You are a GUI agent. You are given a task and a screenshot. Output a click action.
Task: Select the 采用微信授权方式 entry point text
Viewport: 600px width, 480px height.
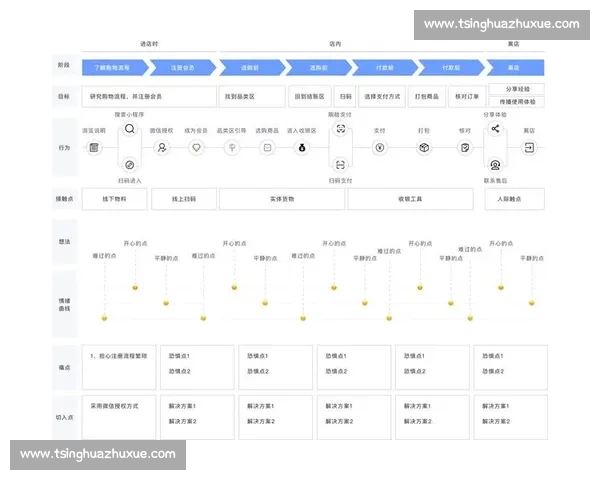coord(114,406)
